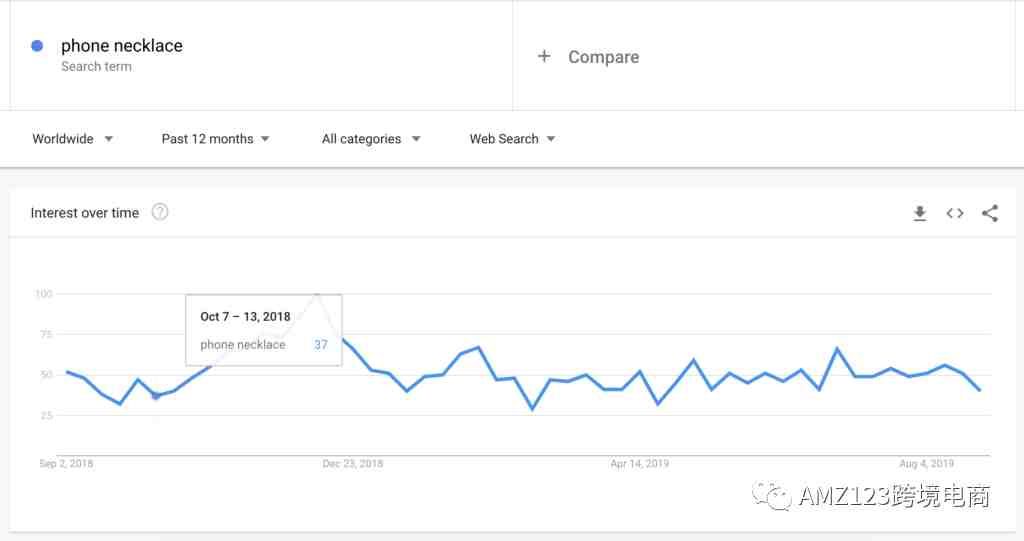Edit the phone necklace search term

[122, 46]
